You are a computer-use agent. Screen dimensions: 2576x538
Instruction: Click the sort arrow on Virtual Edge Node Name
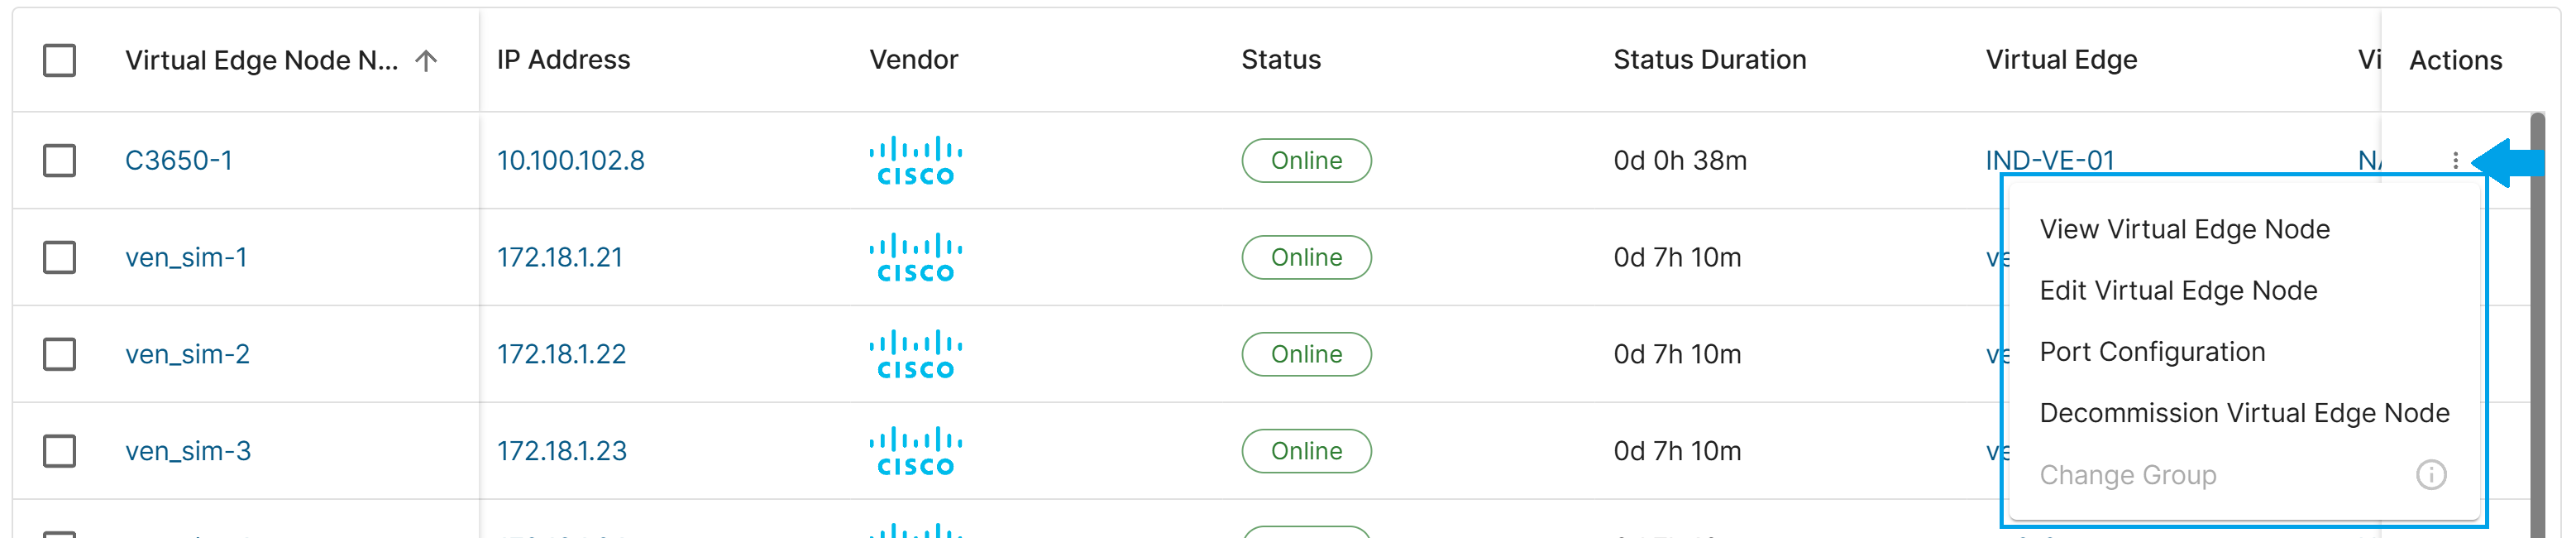pos(426,60)
